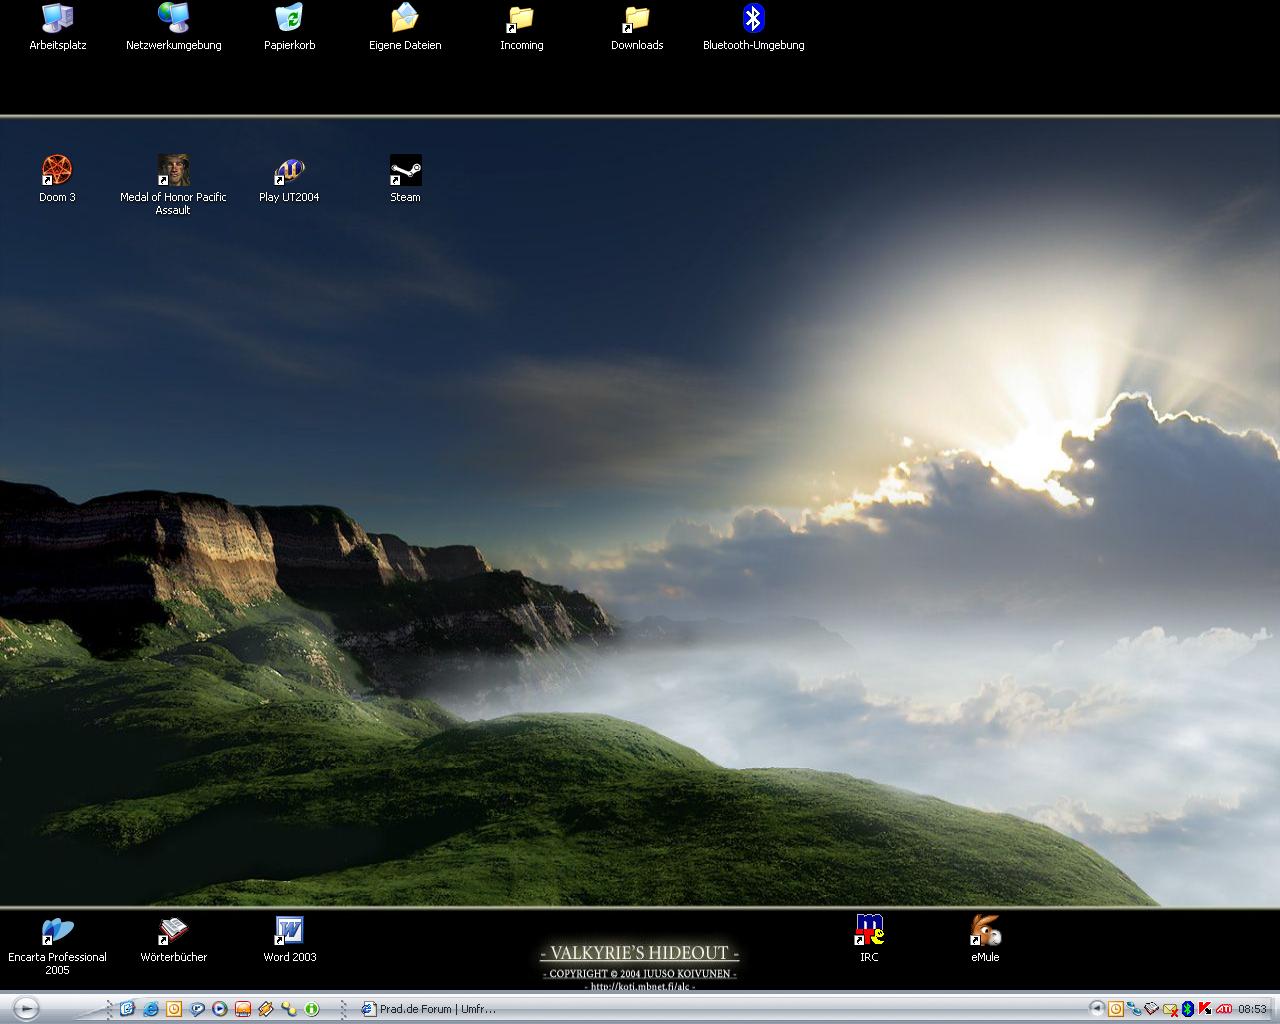Screen dimensions: 1280x1024
Task: Open Word 2003 from the desktop
Action: 289,931
